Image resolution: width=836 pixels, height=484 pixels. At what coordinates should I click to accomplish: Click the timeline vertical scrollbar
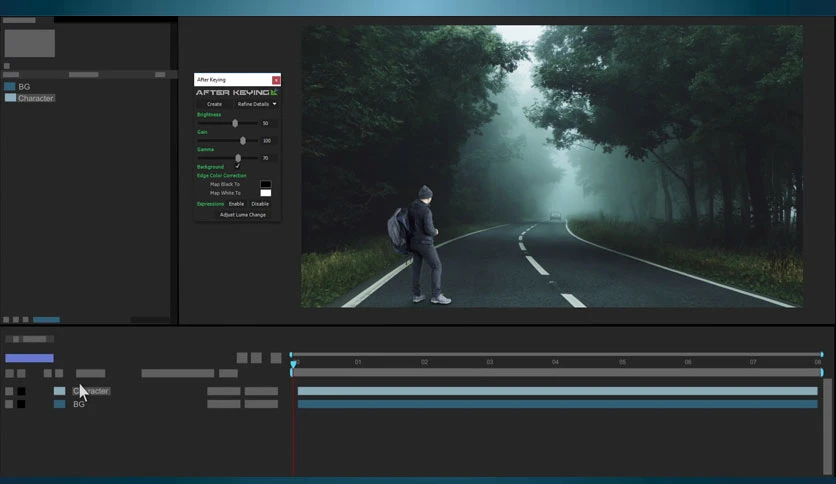pyautogui.click(x=827, y=426)
